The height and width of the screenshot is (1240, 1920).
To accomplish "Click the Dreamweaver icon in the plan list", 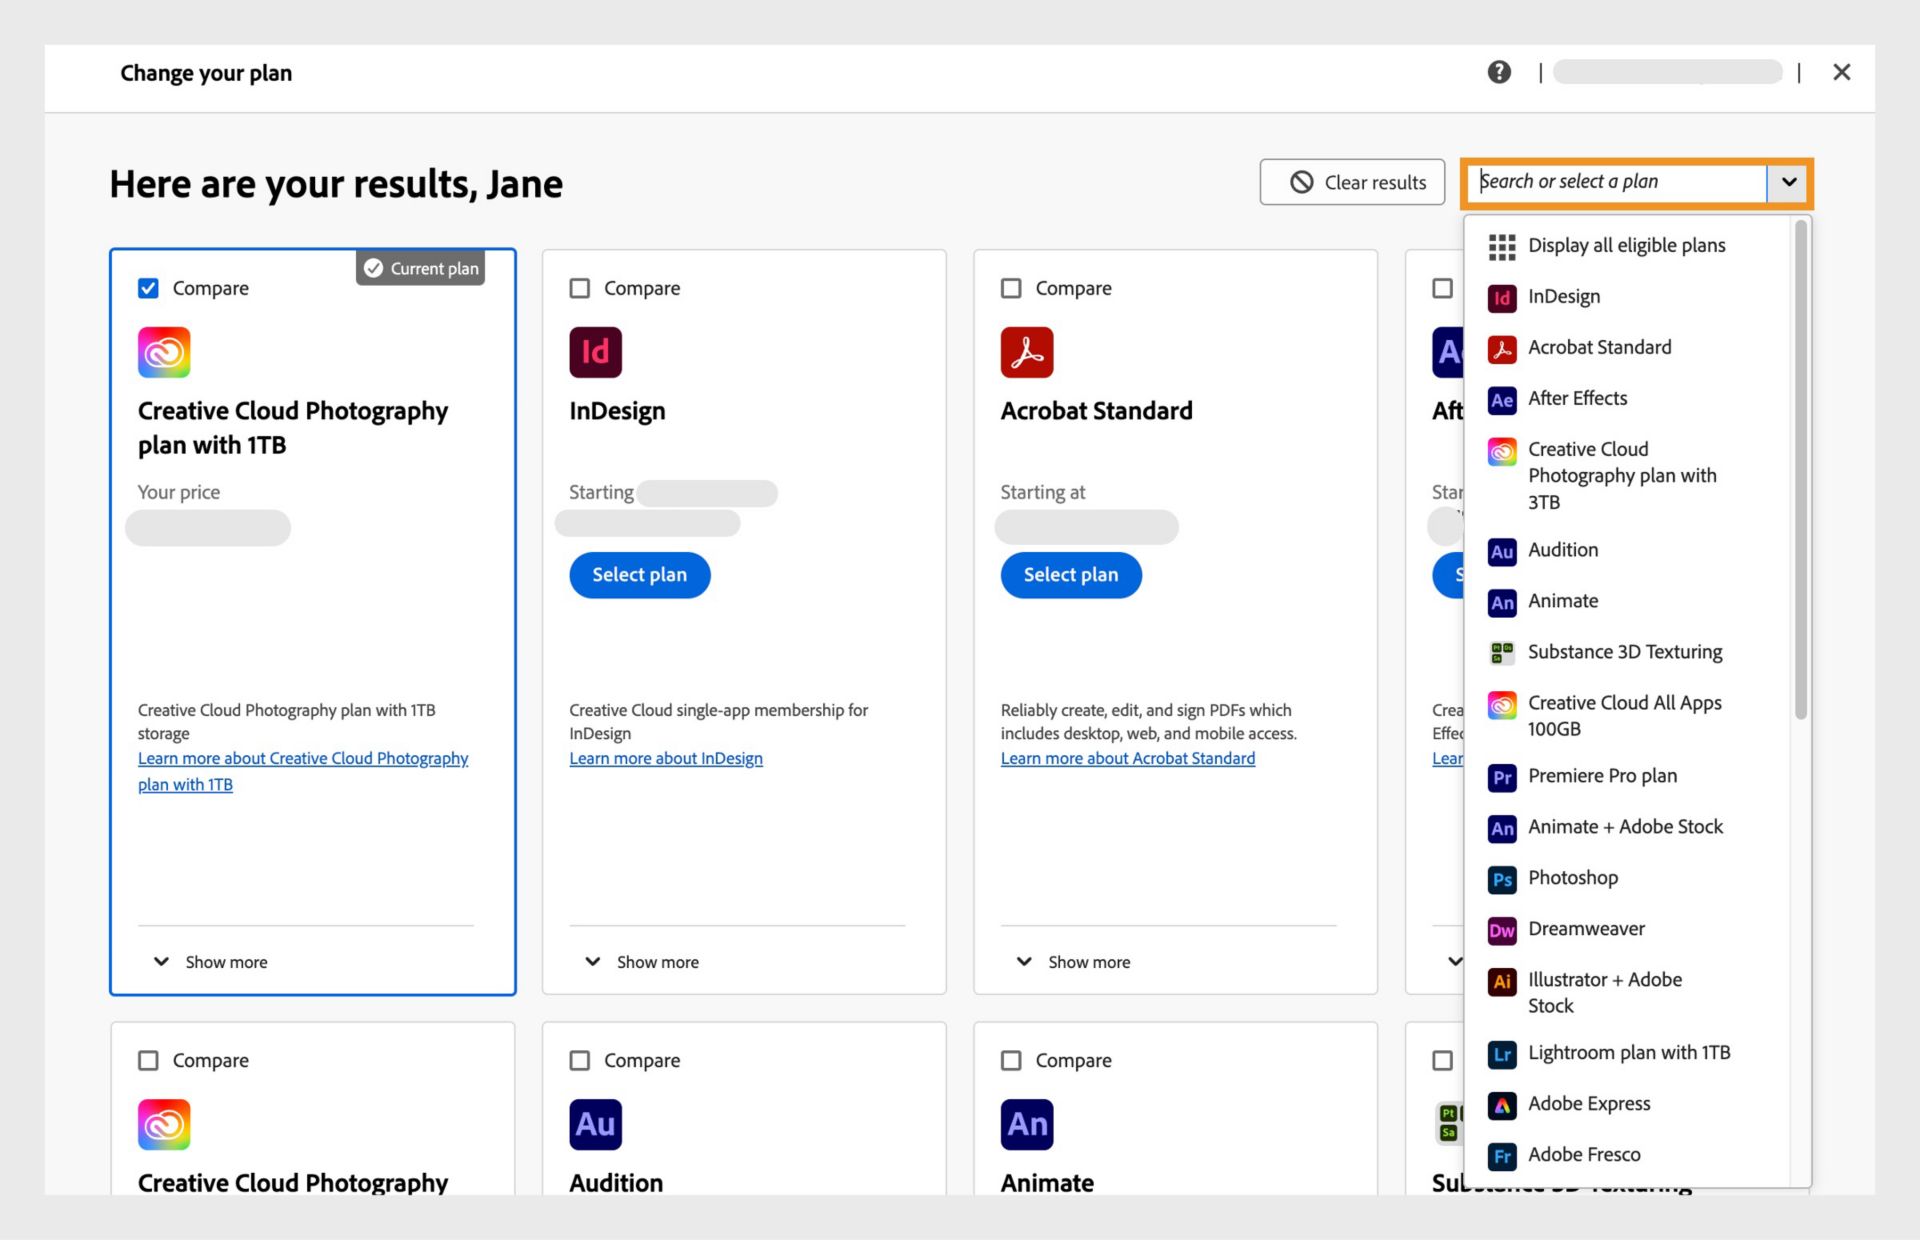I will pyautogui.click(x=1501, y=930).
